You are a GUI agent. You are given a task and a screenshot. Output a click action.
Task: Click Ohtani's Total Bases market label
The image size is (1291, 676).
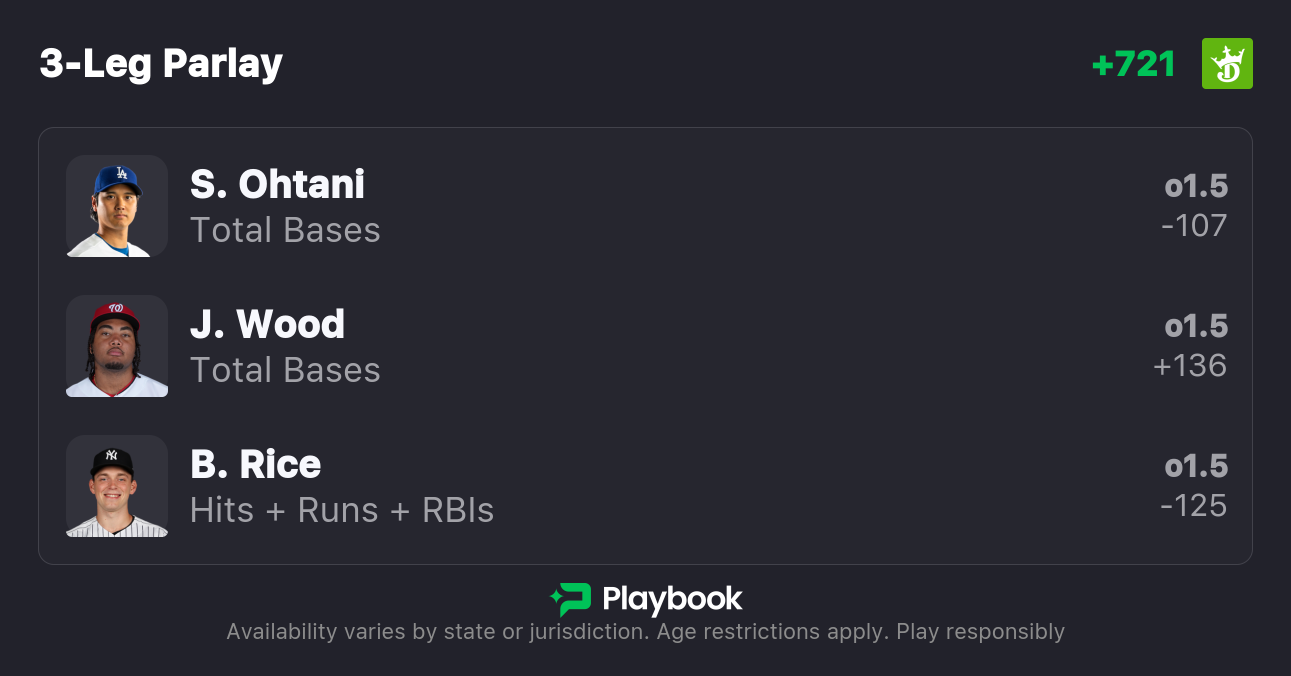click(285, 230)
